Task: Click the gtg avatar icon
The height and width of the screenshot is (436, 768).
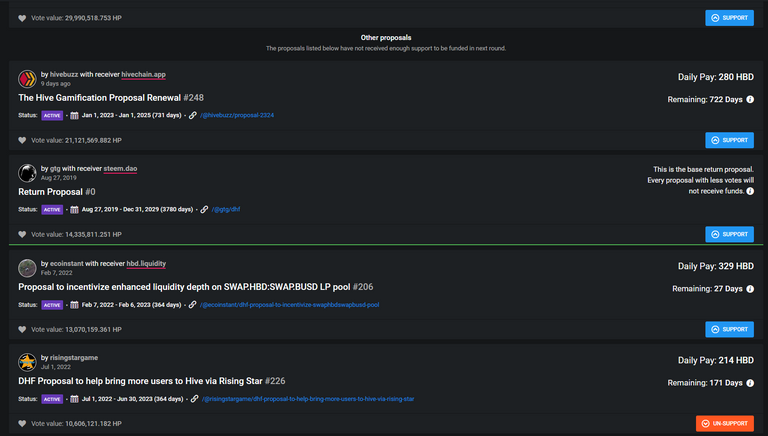Action: click(27, 173)
